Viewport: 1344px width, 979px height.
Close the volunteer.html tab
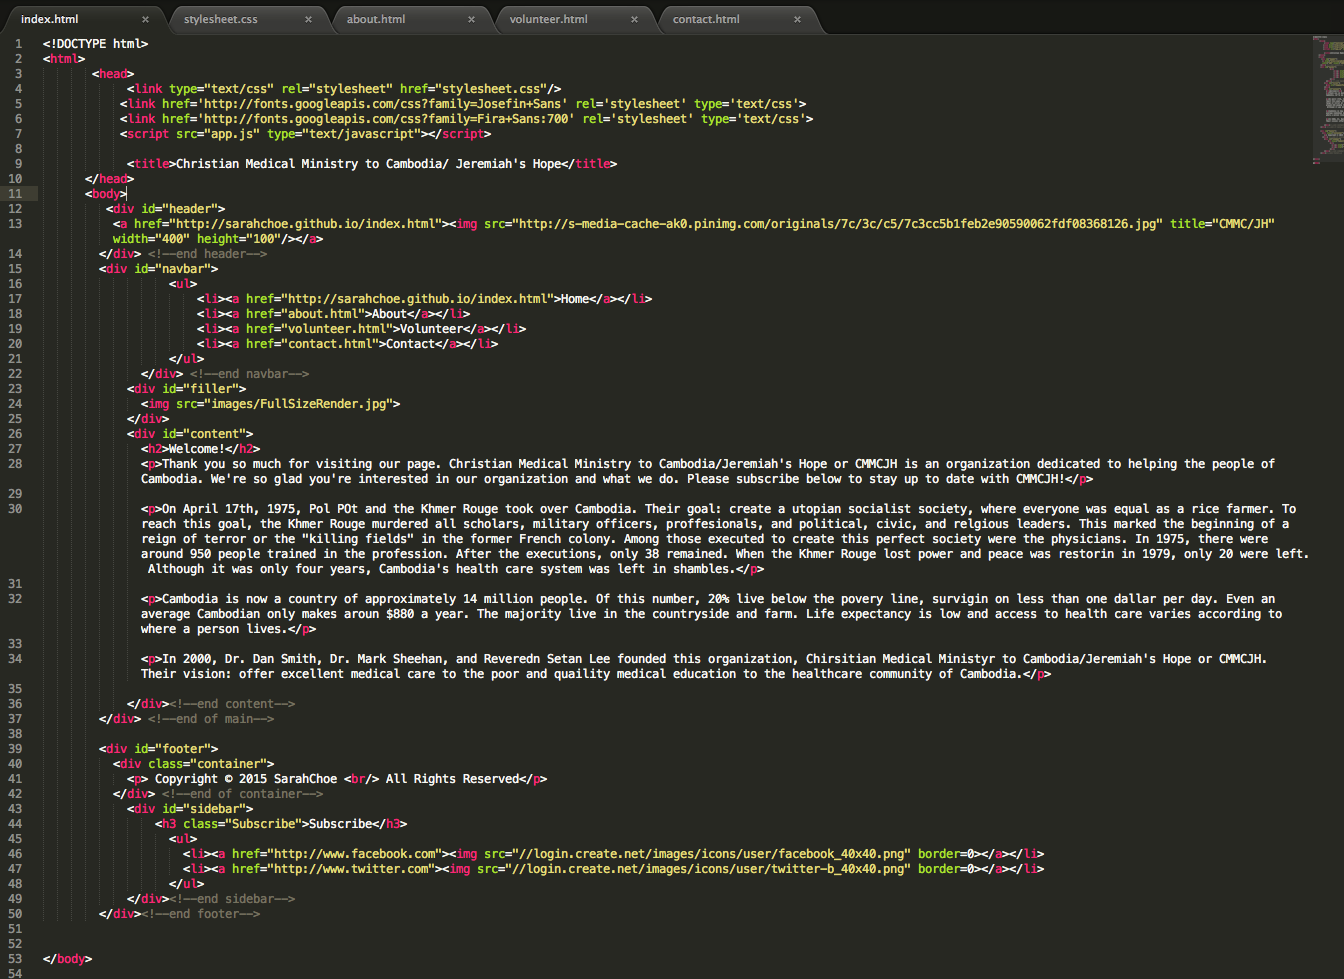click(x=634, y=19)
